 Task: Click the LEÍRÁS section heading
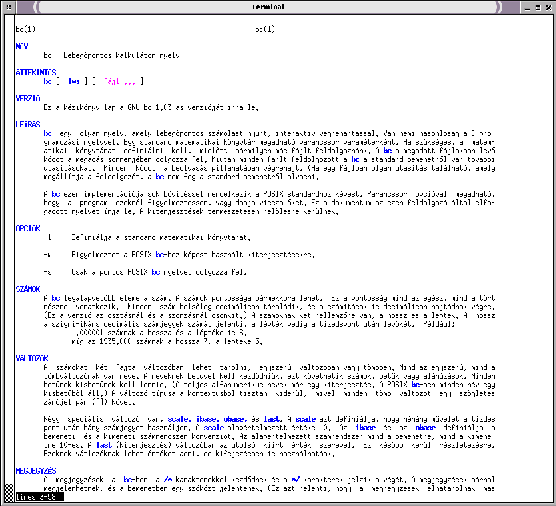click(x=28, y=124)
